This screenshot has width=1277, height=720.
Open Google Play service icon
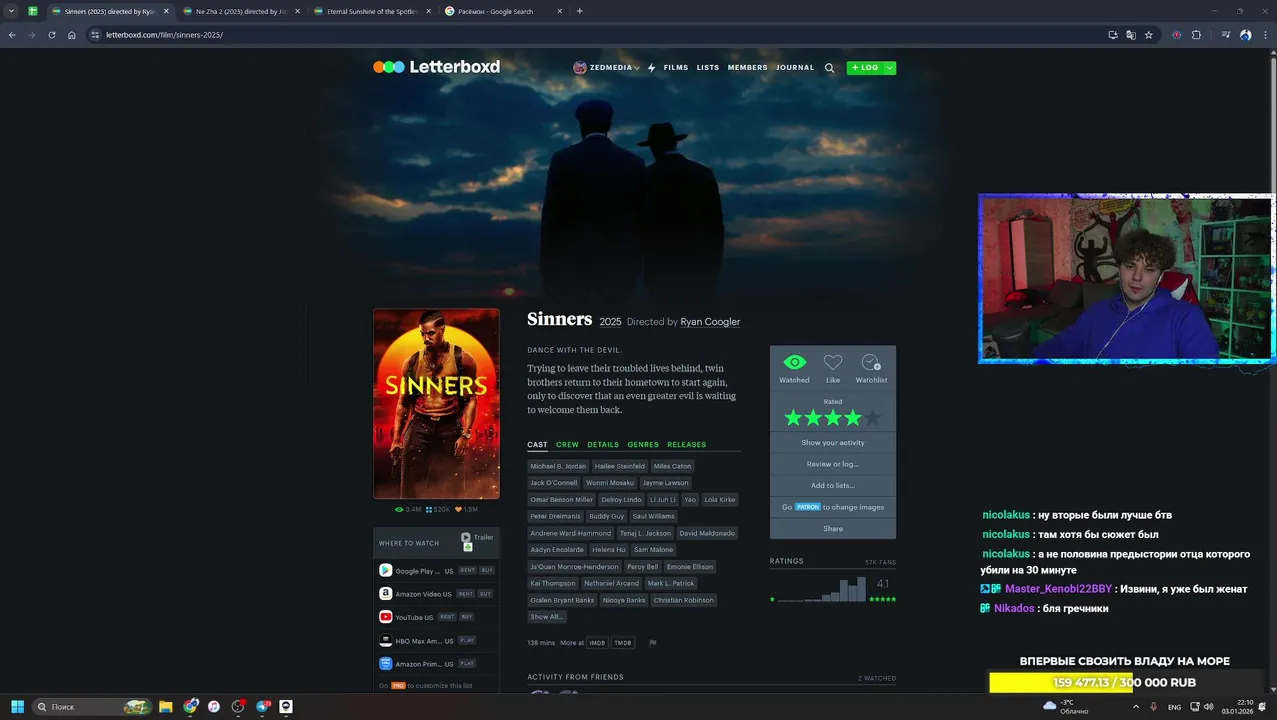point(385,570)
